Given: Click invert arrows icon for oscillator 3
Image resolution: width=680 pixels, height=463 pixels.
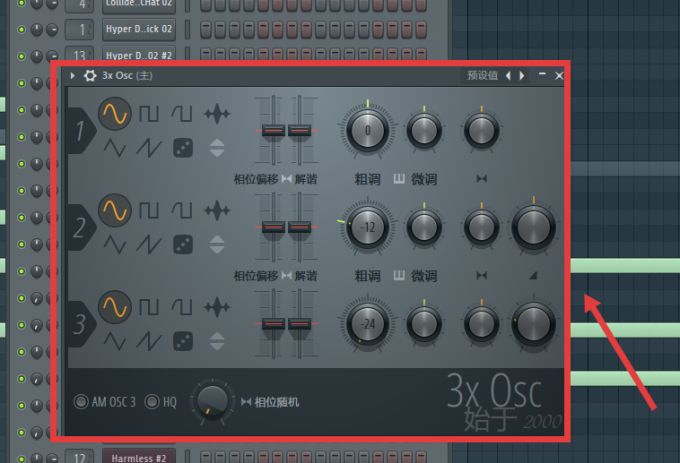Looking at the screenshot, I should point(217,342).
